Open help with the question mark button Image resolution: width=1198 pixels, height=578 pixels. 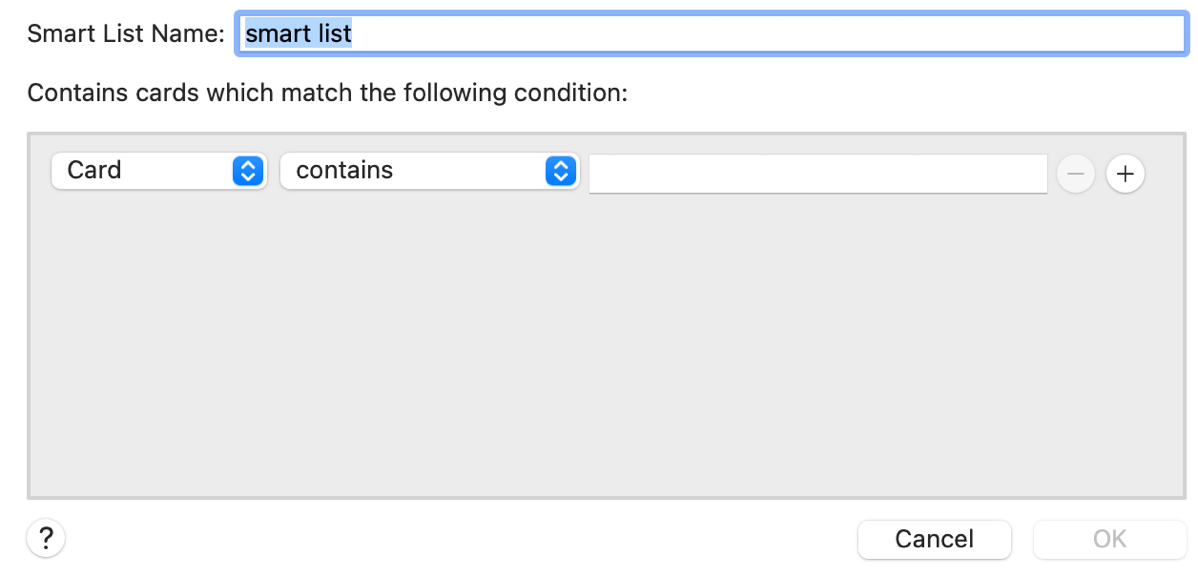point(45,538)
